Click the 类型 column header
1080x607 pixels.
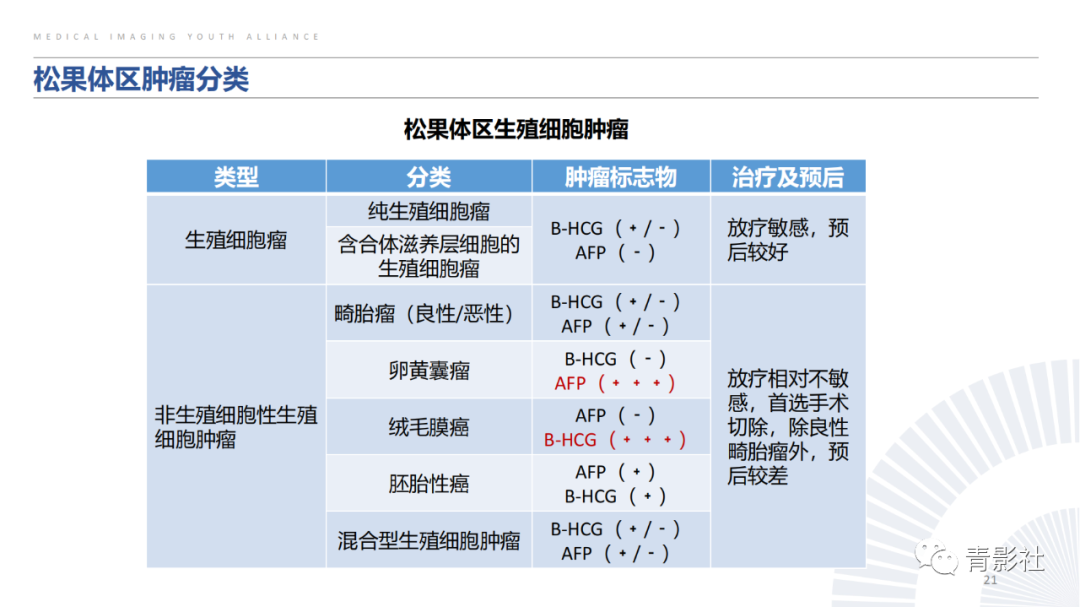tap(236, 177)
